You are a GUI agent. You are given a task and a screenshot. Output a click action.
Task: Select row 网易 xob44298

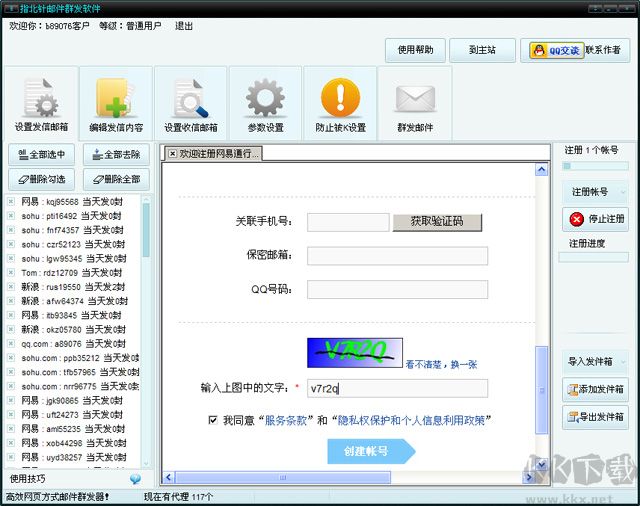tap(74, 443)
